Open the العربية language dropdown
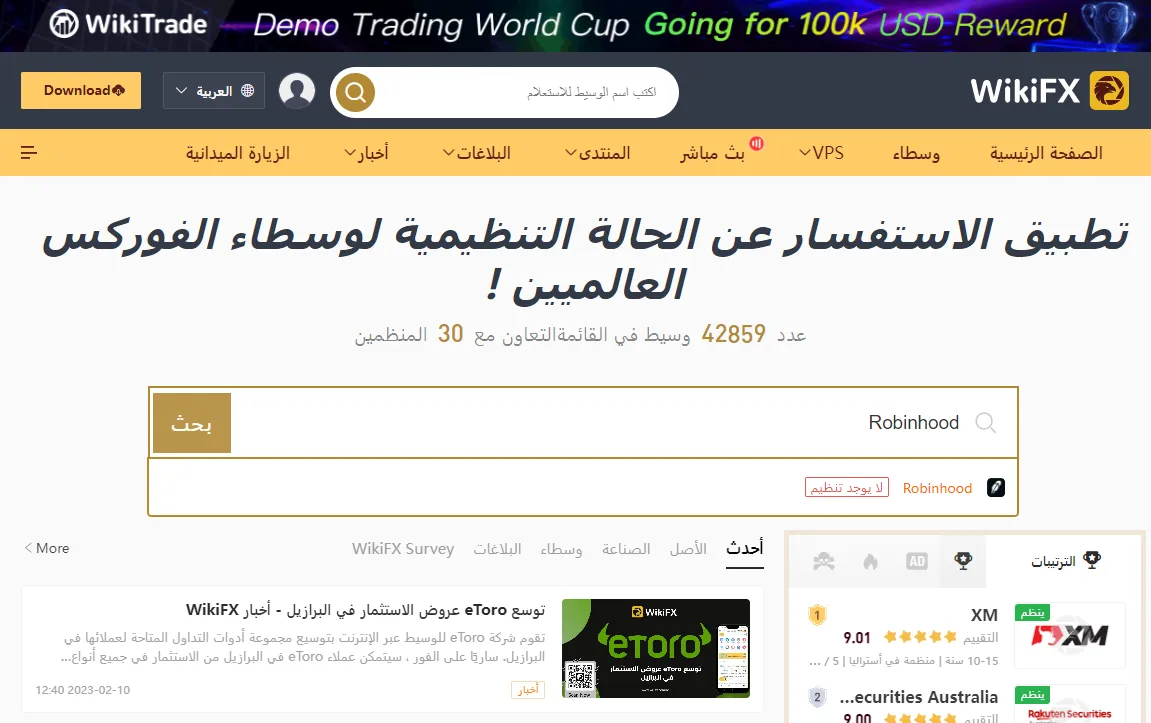This screenshot has width=1151, height=723. click(214, 90)
